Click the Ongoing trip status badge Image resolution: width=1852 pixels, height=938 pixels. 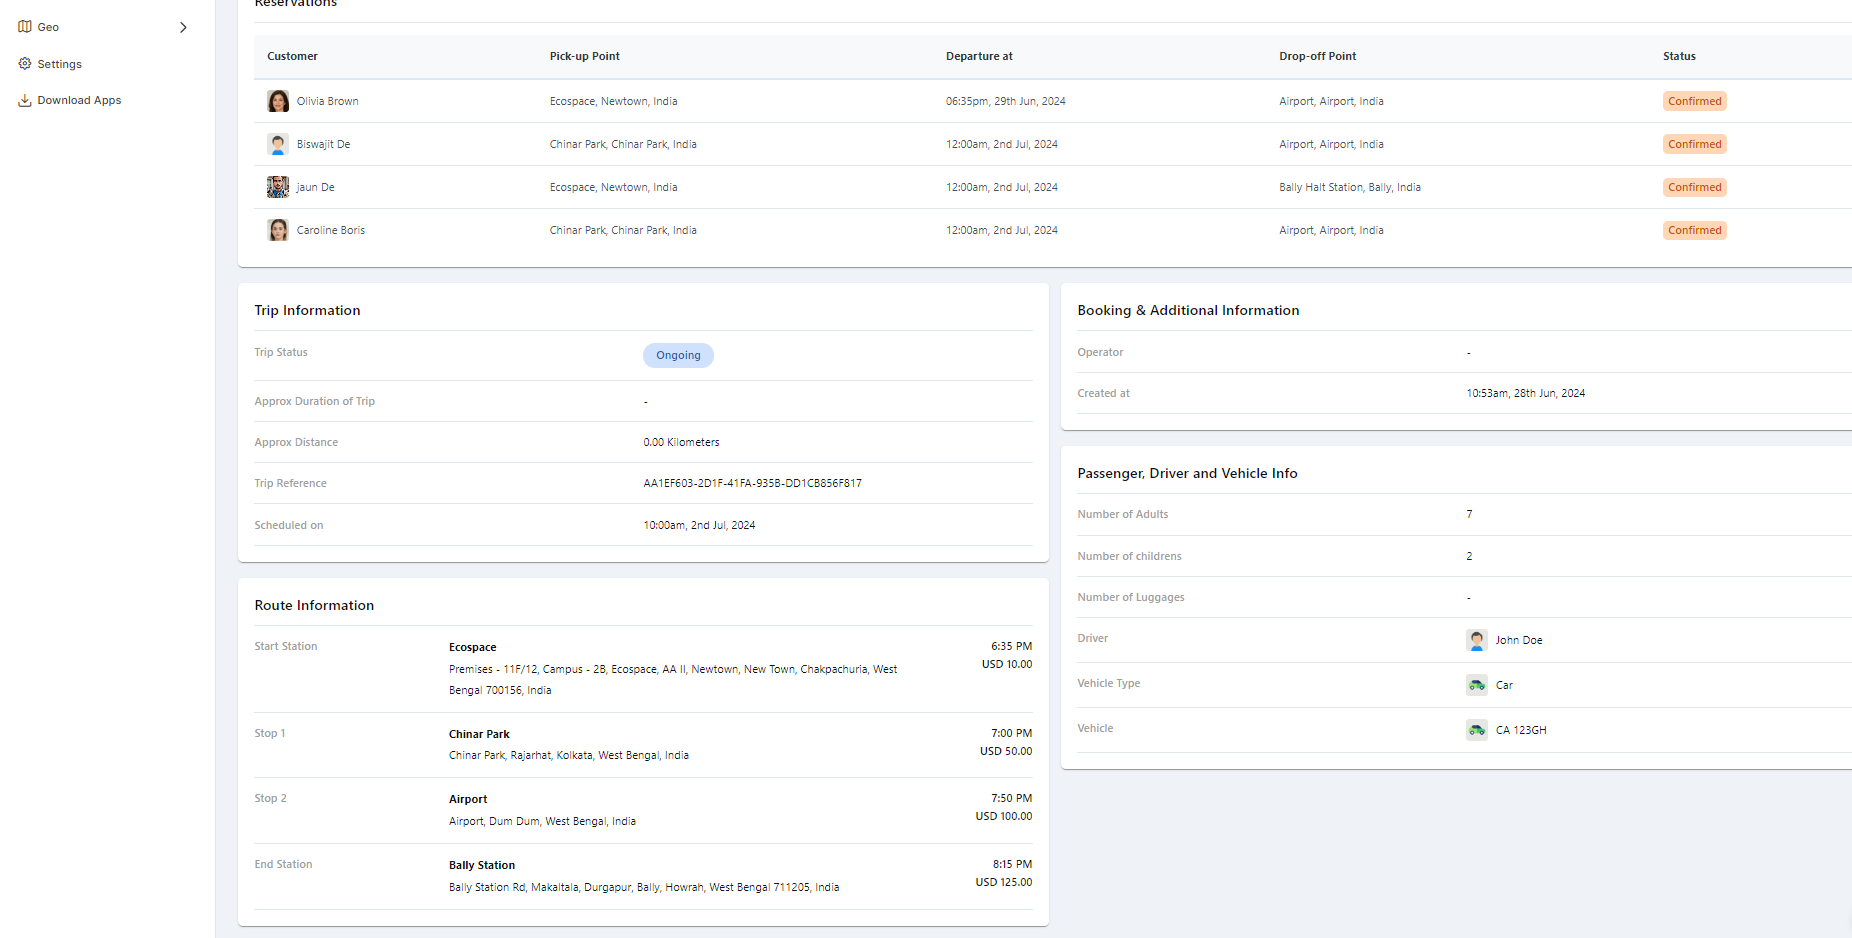[678, 356]
